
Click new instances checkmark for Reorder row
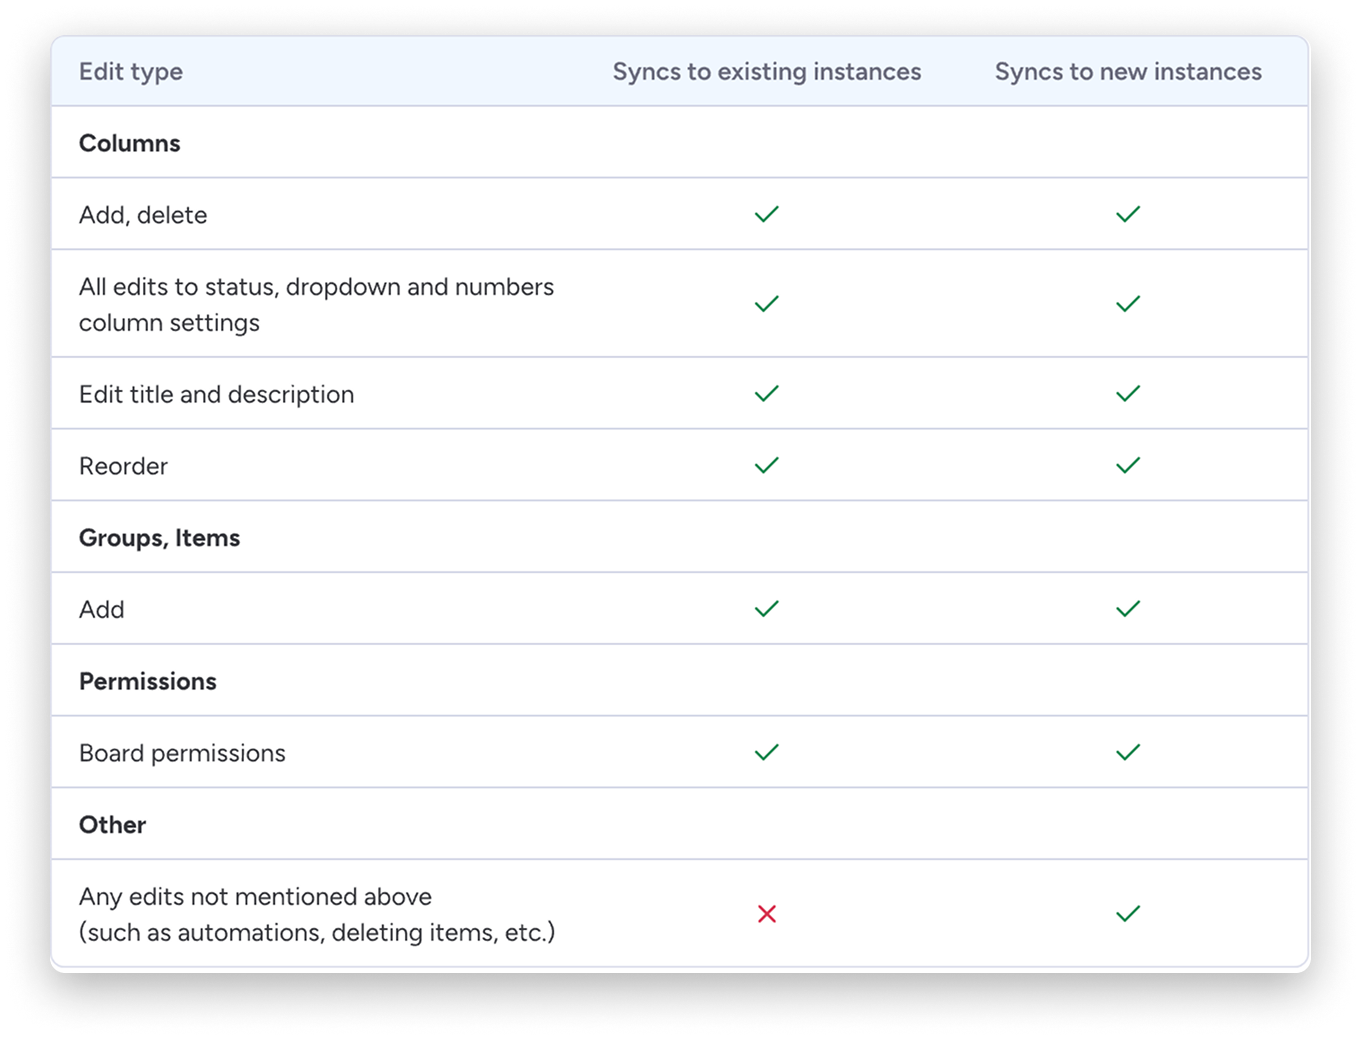tap(1128, 465)
